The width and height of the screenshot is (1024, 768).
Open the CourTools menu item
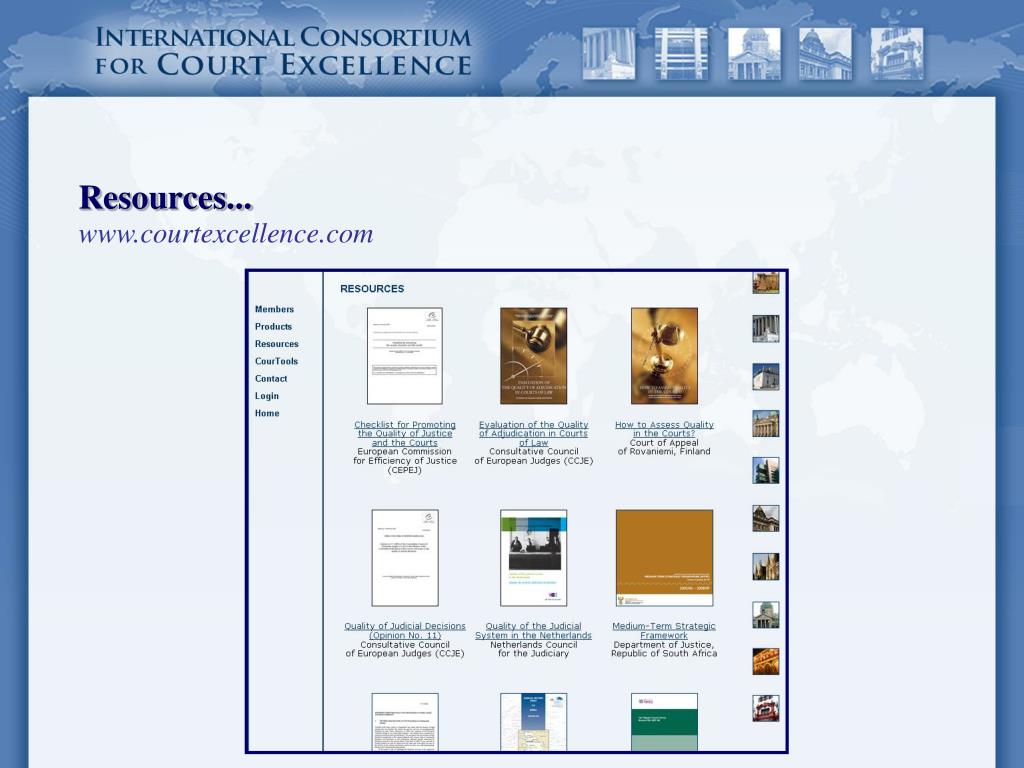[x=276, y=361]
